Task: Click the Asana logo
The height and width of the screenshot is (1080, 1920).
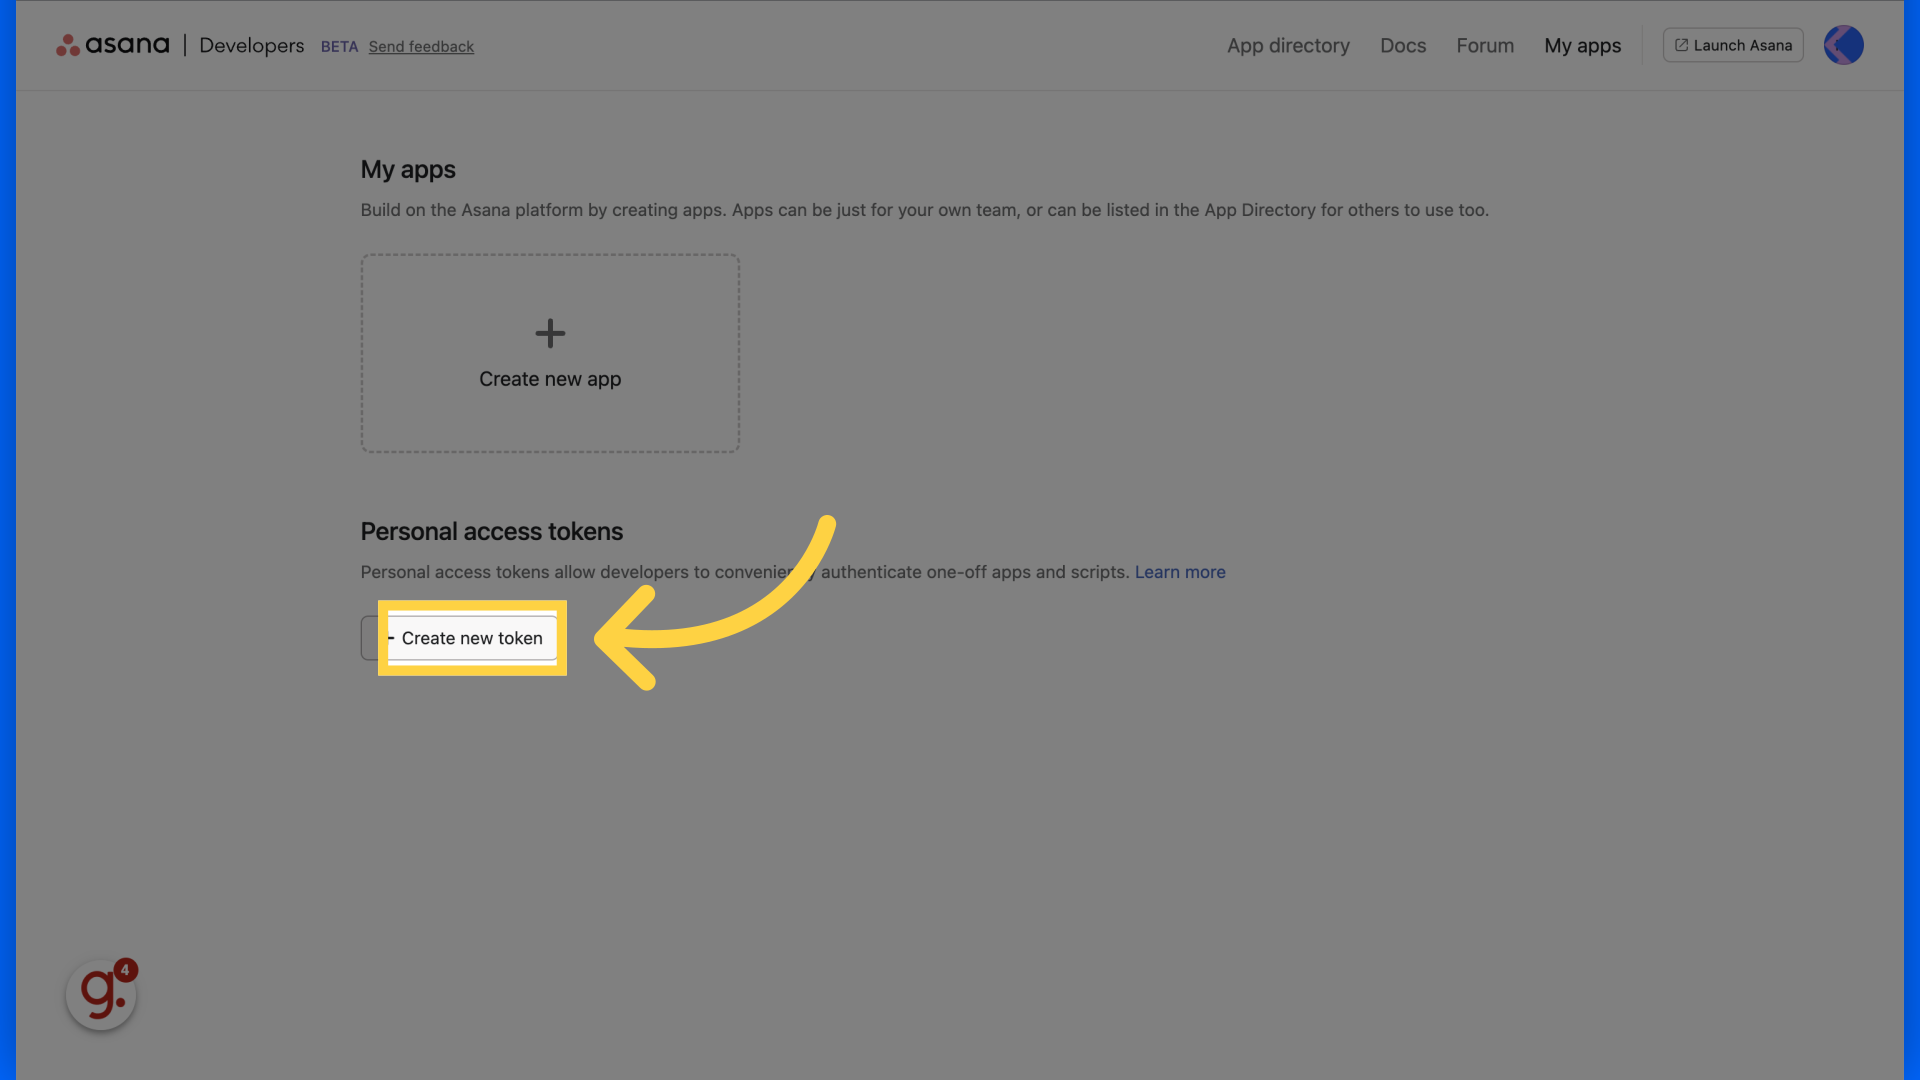Action: pyautogui.click(x=112, y=45)
